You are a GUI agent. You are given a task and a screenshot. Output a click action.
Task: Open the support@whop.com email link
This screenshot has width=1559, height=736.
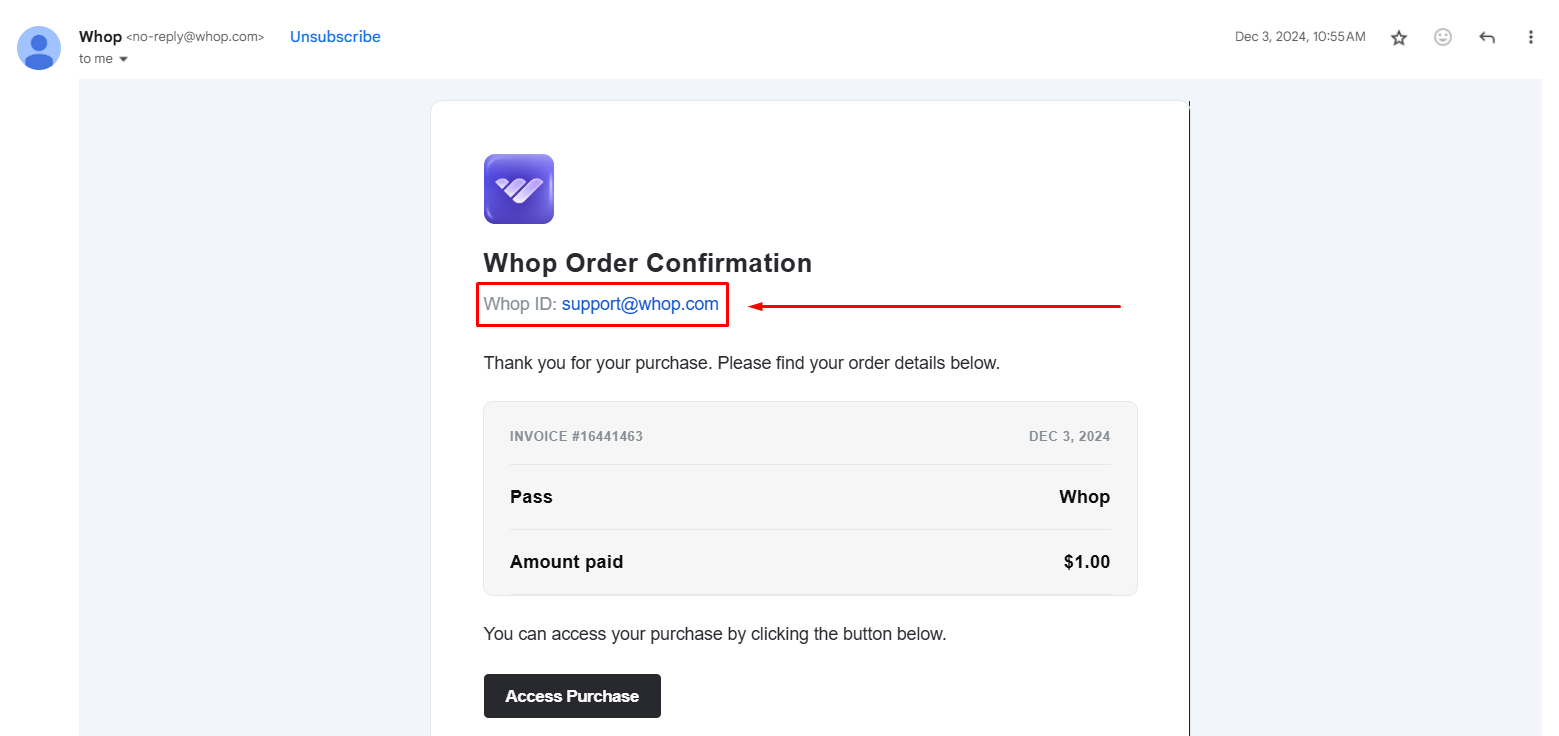click(x=640, y=304)
